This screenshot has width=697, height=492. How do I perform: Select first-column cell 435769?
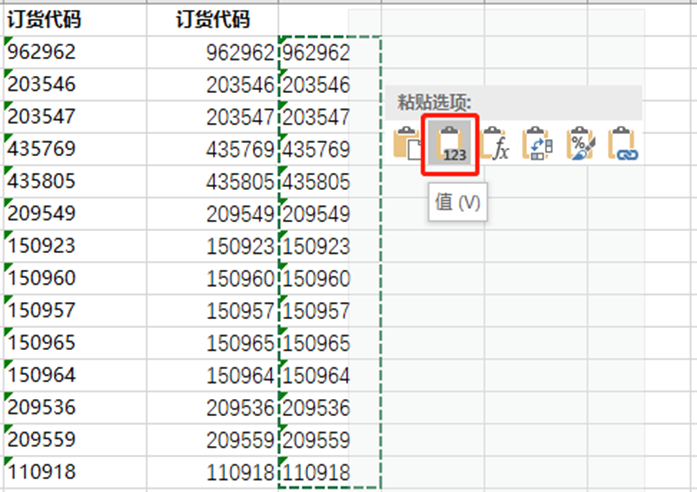[75, 149]
